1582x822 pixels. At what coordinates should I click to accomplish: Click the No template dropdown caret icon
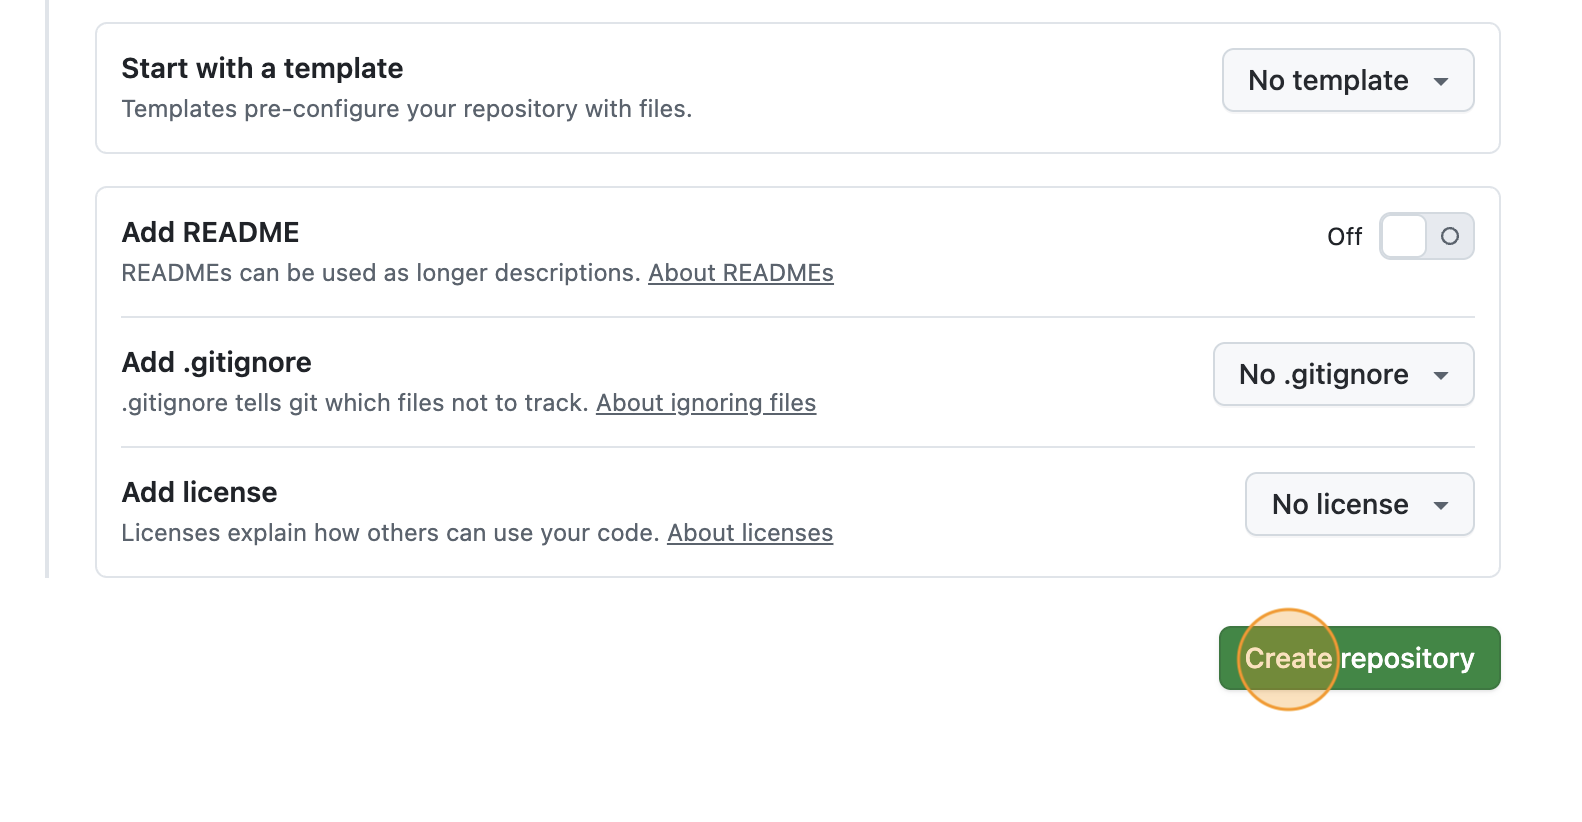coord(1443,81)
